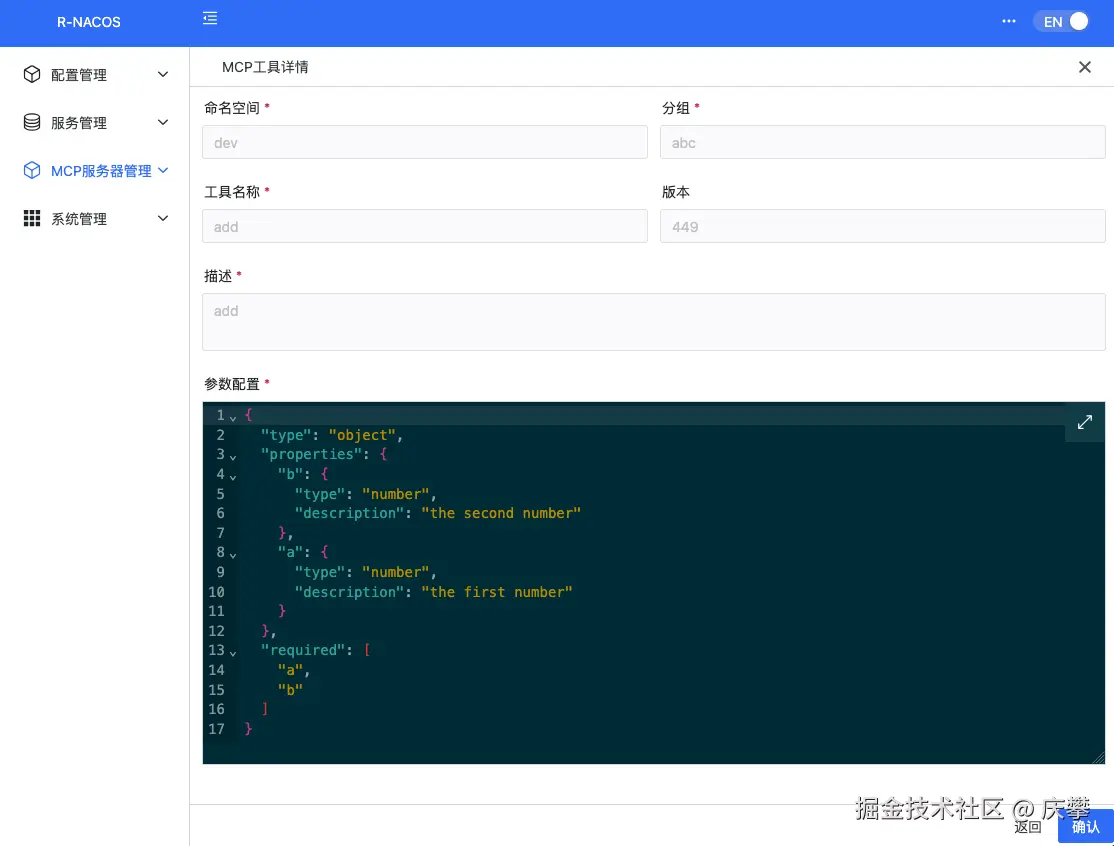Click the 工具名称 field showing add
Screen dimensions: 1114x846
(425, 226)
